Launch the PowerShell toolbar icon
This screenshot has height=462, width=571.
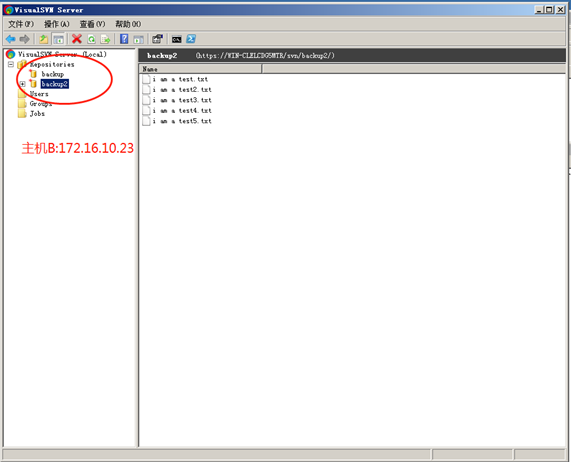[191, 39]
